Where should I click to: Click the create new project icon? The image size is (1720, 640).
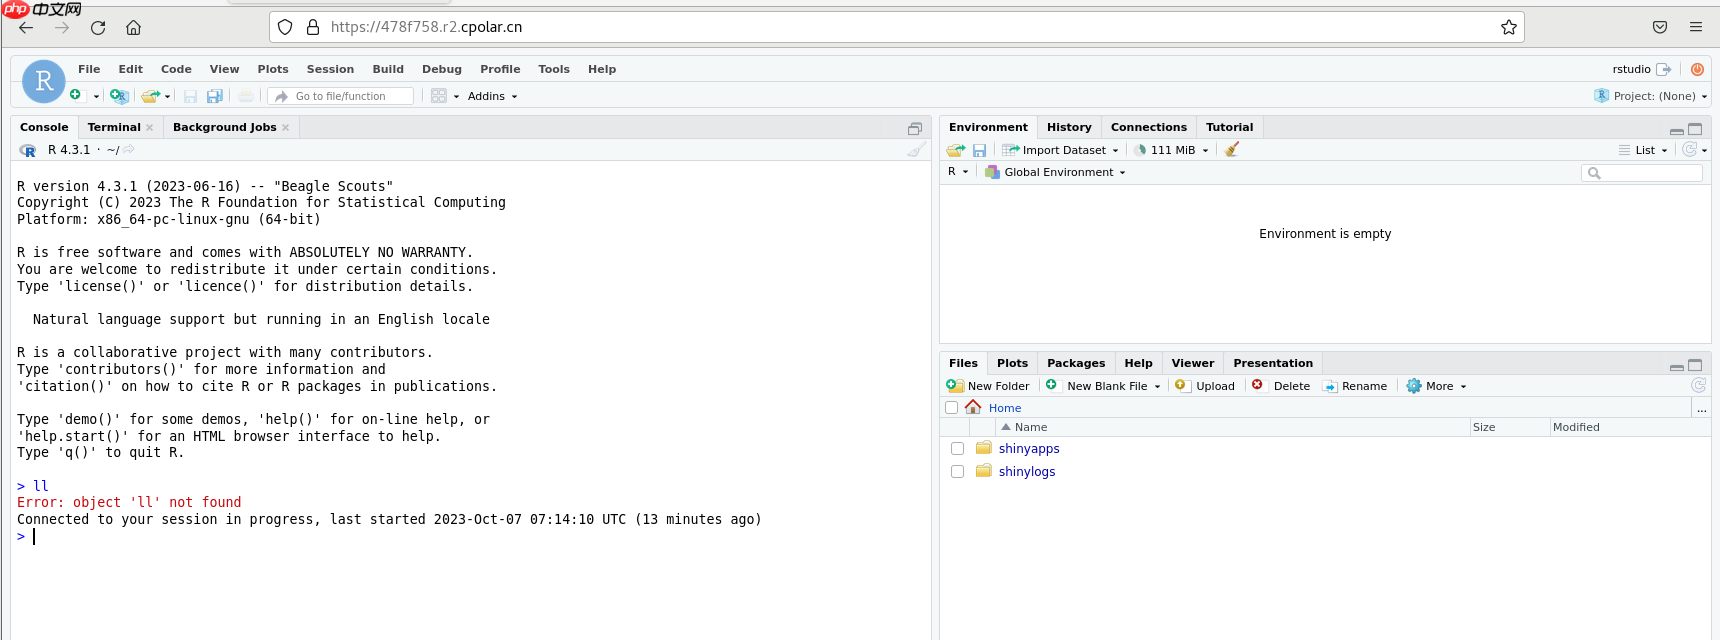(119, 96)
